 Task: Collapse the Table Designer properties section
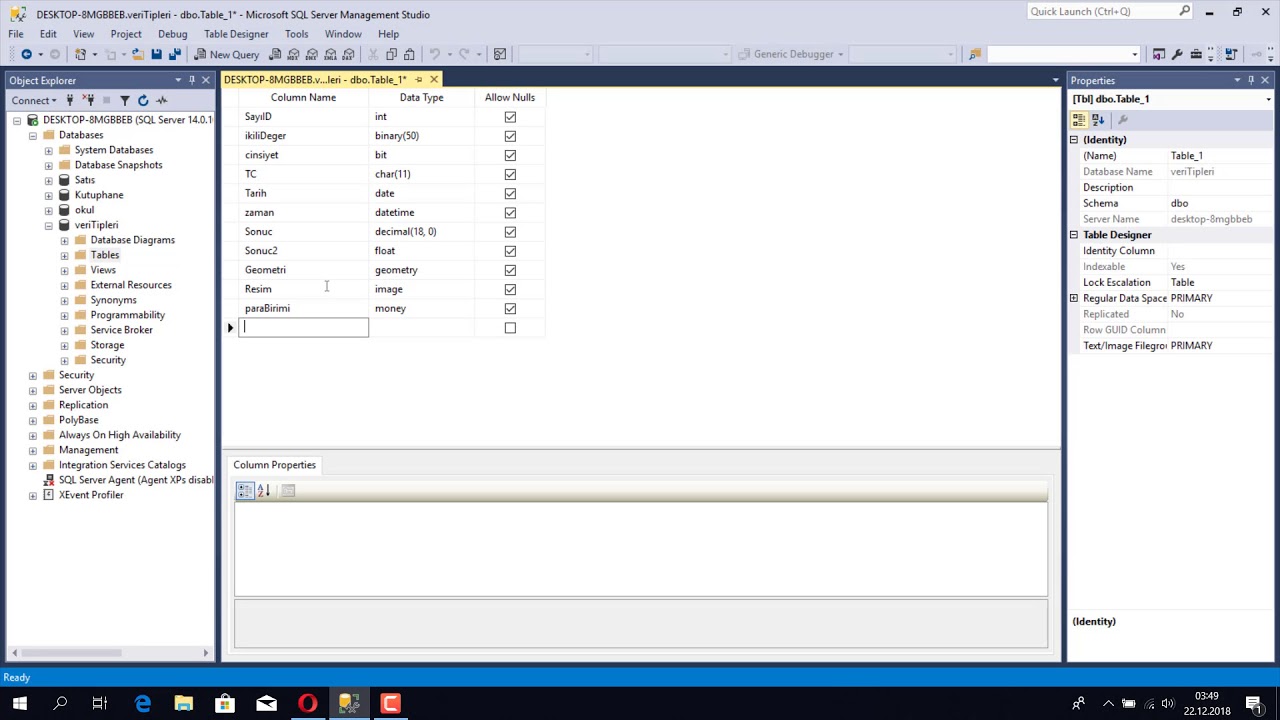[1074, 235]
